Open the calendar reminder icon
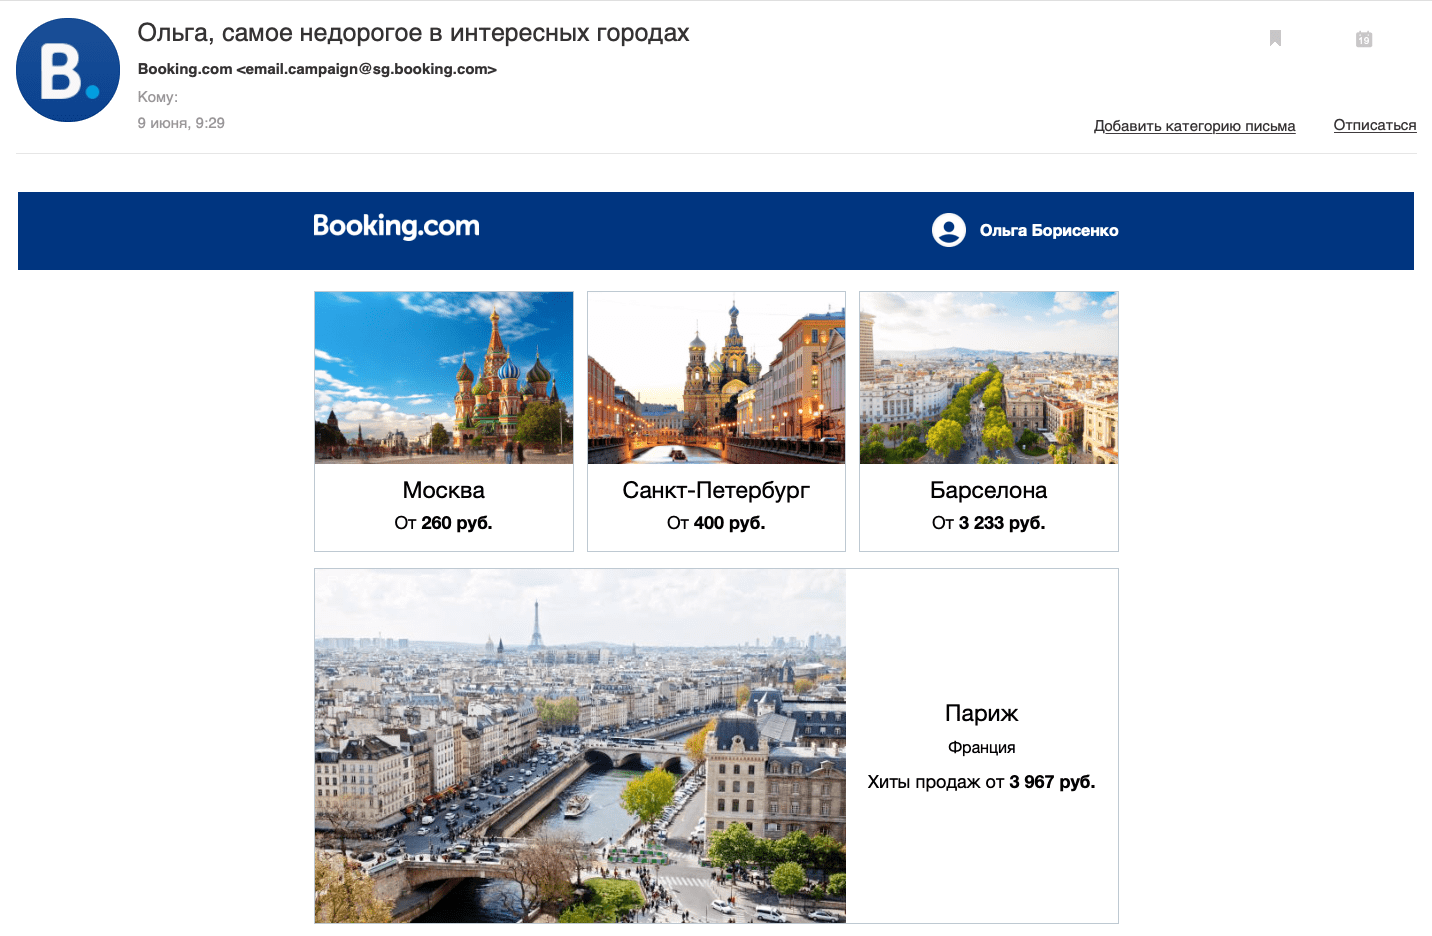Viewport: 1432px width, 936px height. coord(1364,39)
